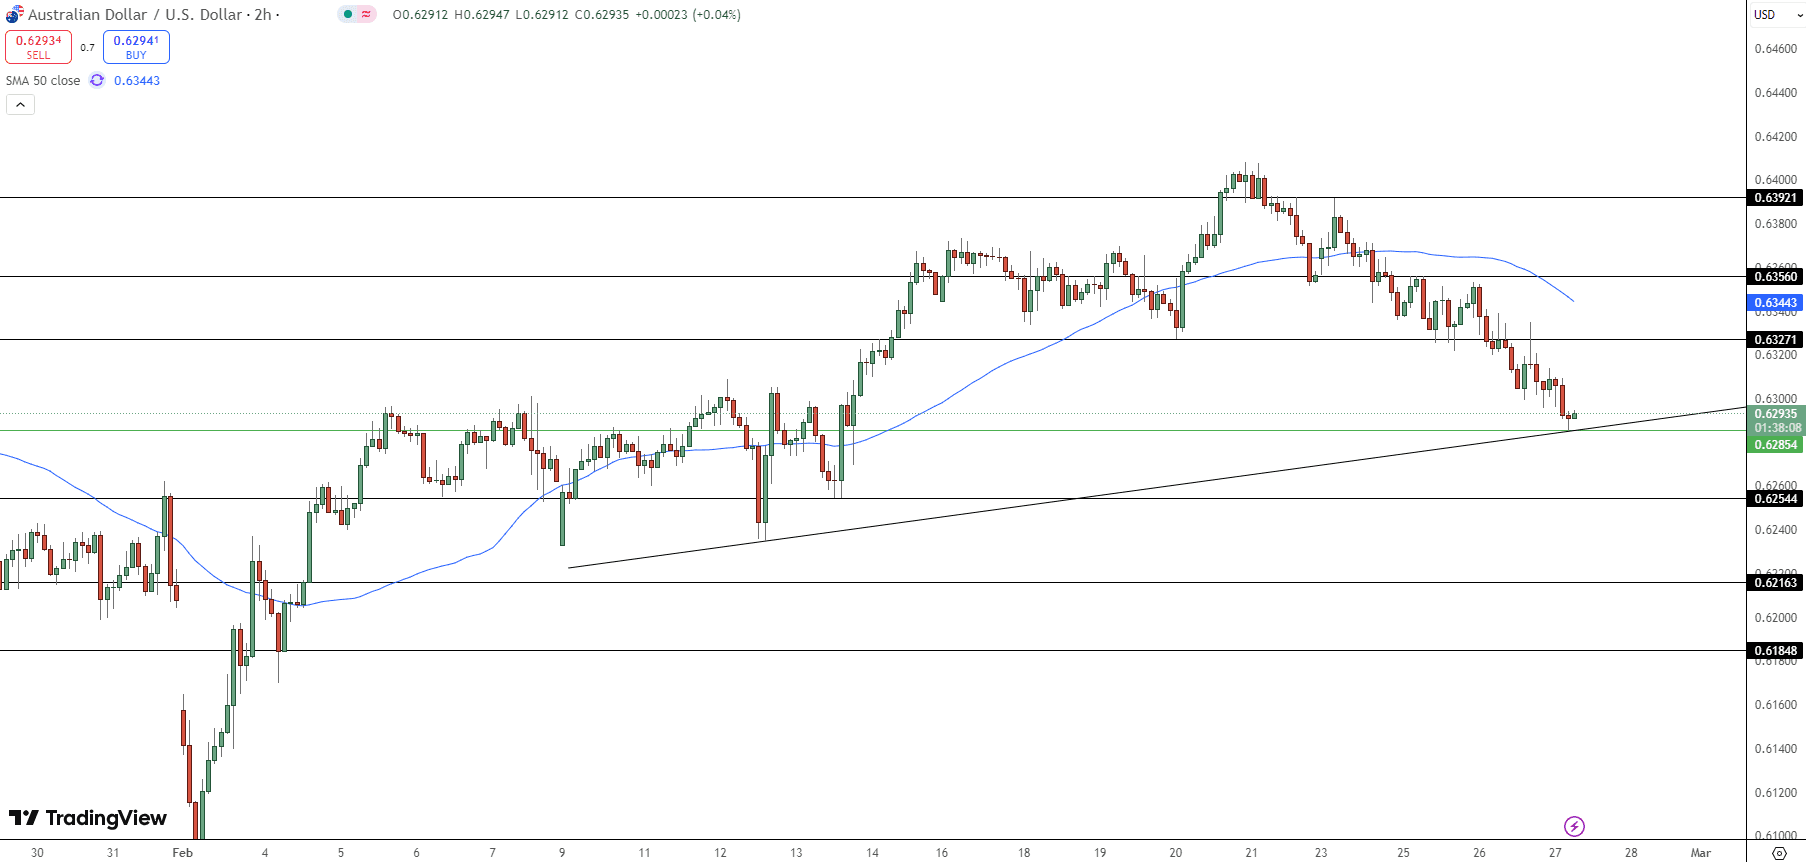Click the green 0.62854 line price label
Image resolution: width=1806 pixels, height=862 pixels.
click(1776, 445)
